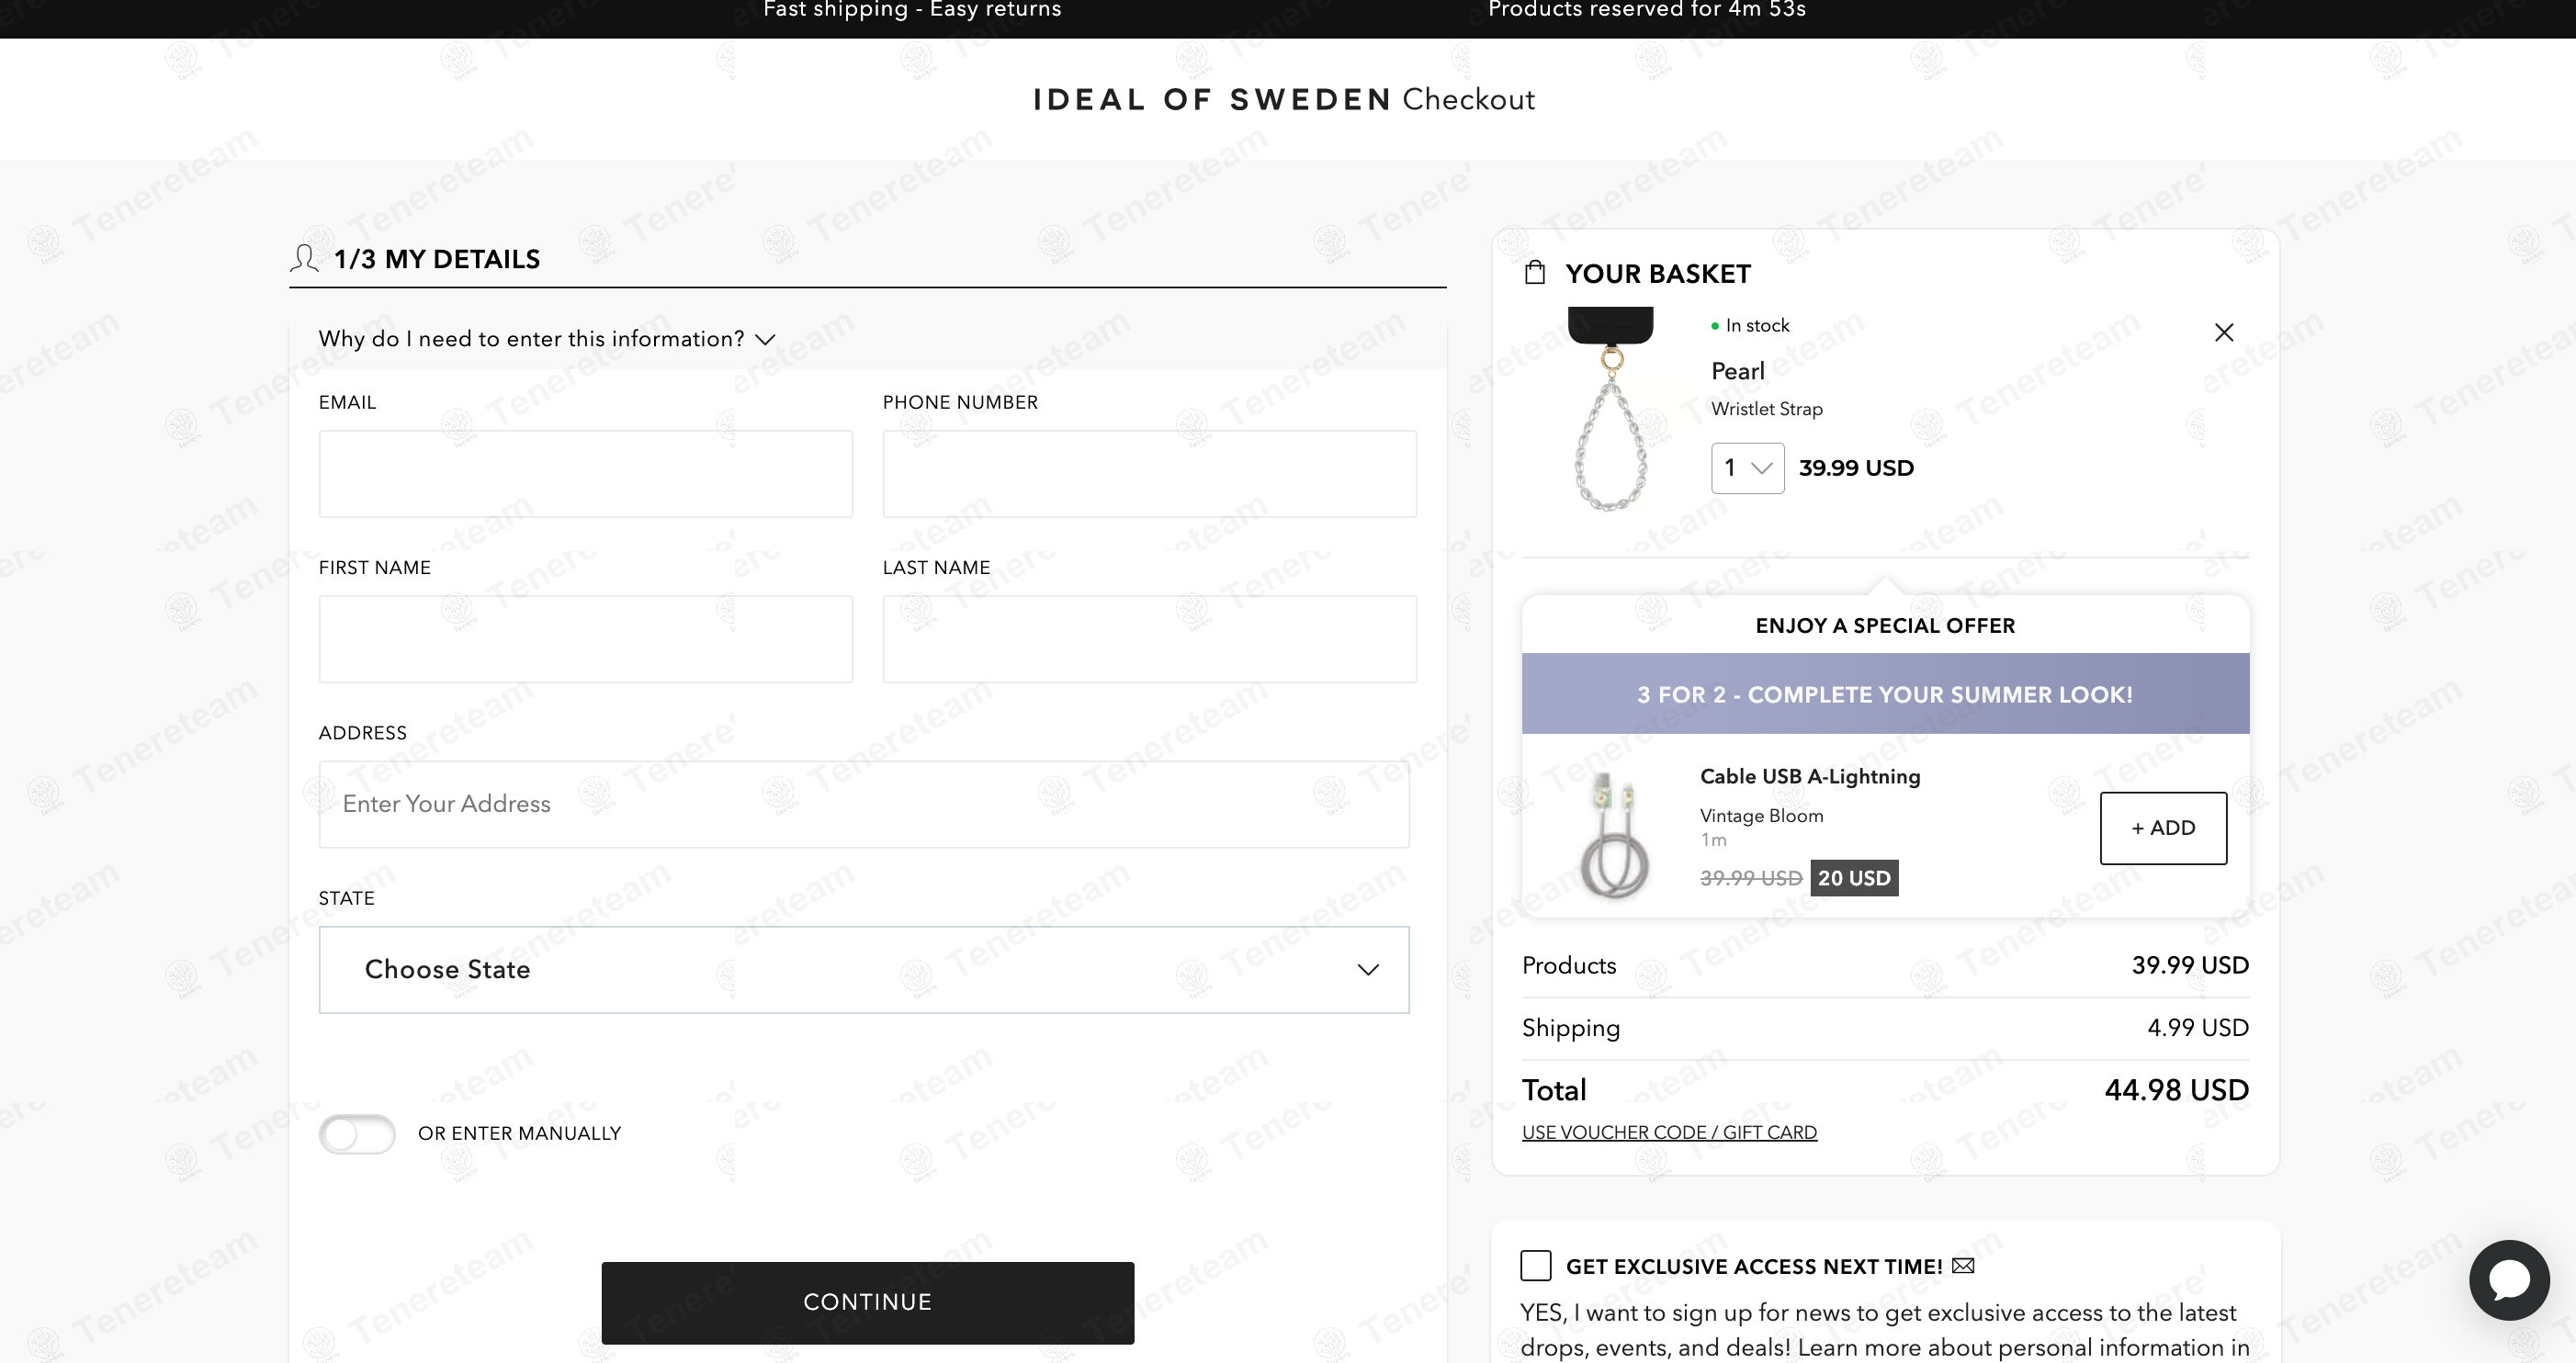Open USE VOUCHER CODE / GIFT CARD
The width and height of the screenshot is (2576, 1363).
pyautogui.click(x=1668, y=1132)
